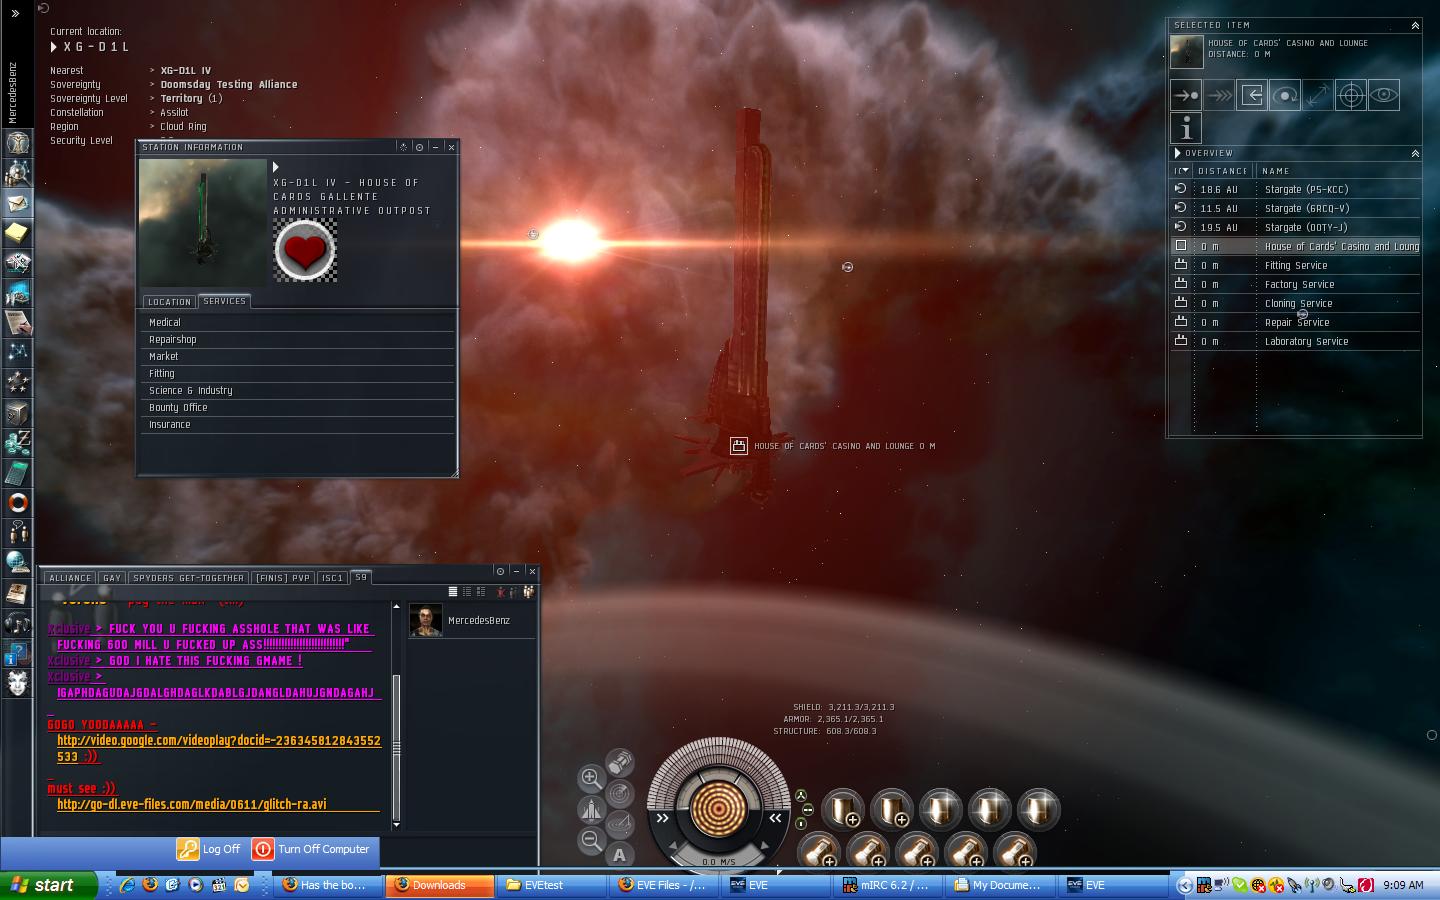Switch chat member list to second view mode
Viewport: 1440px width, 900px height.
point(467,592)
